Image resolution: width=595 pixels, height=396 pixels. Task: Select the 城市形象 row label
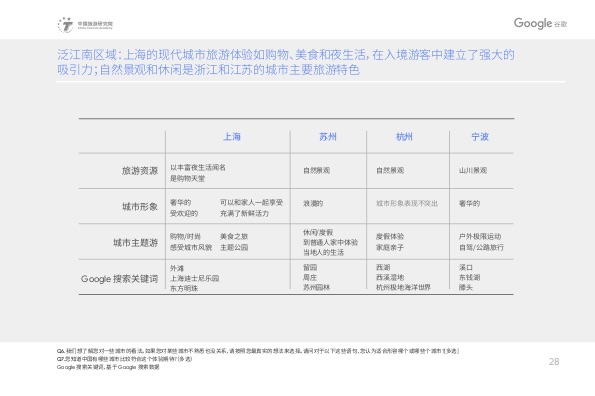[x=140, y=206]
